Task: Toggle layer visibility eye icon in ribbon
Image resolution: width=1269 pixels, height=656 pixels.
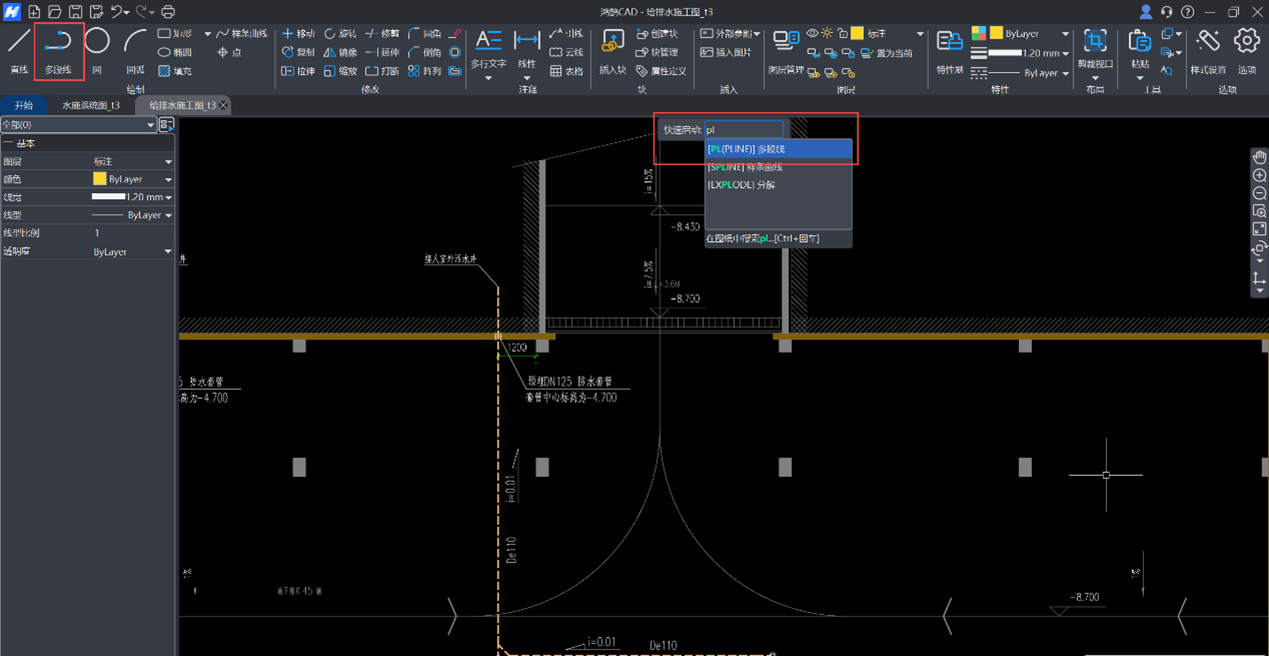Action: [x=812, y=34]
